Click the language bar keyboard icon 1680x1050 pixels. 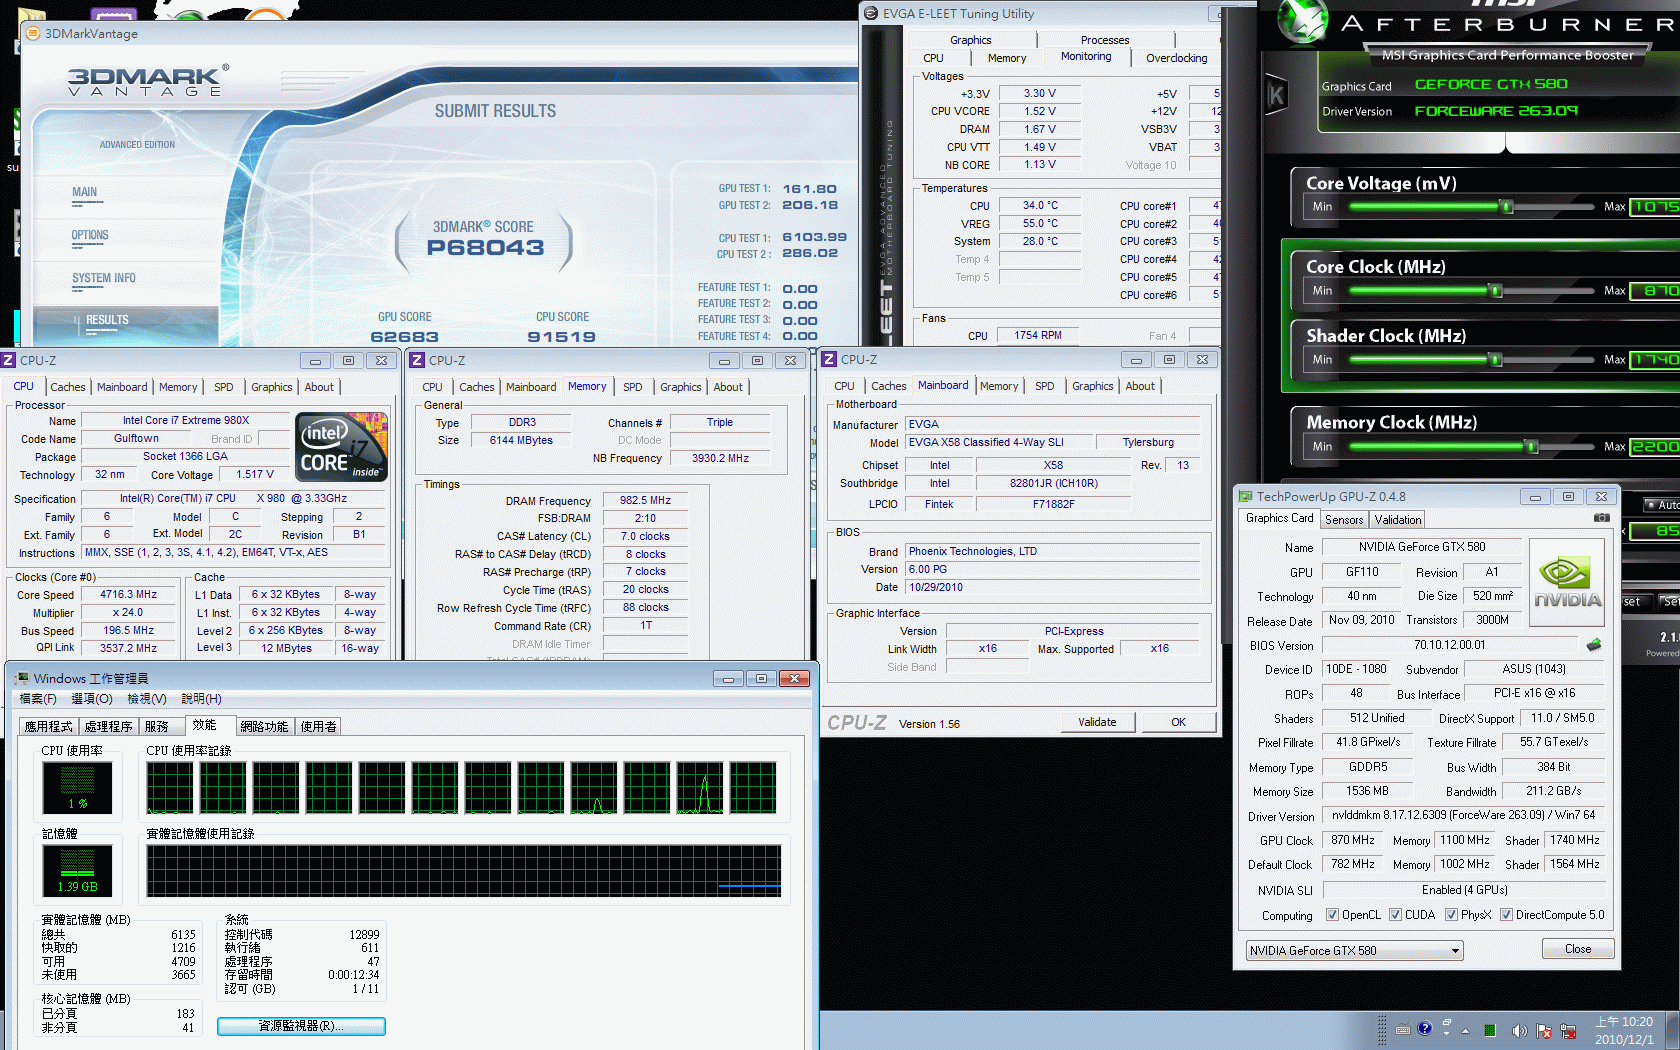[1403, 1029]
